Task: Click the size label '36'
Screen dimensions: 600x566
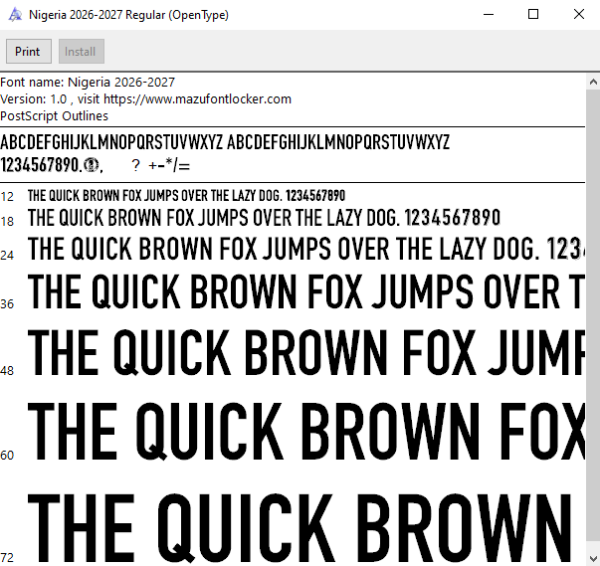Action: point(7,304)
